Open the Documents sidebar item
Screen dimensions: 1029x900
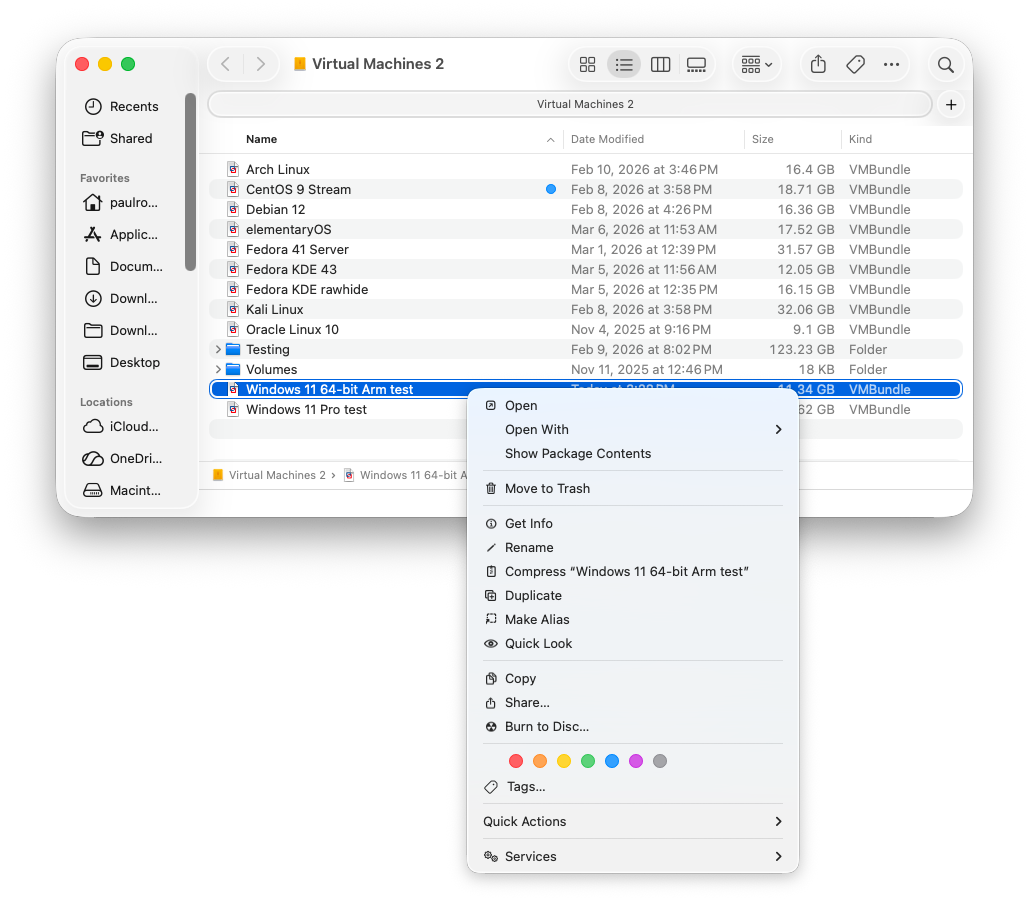click(x=123, y=267)
